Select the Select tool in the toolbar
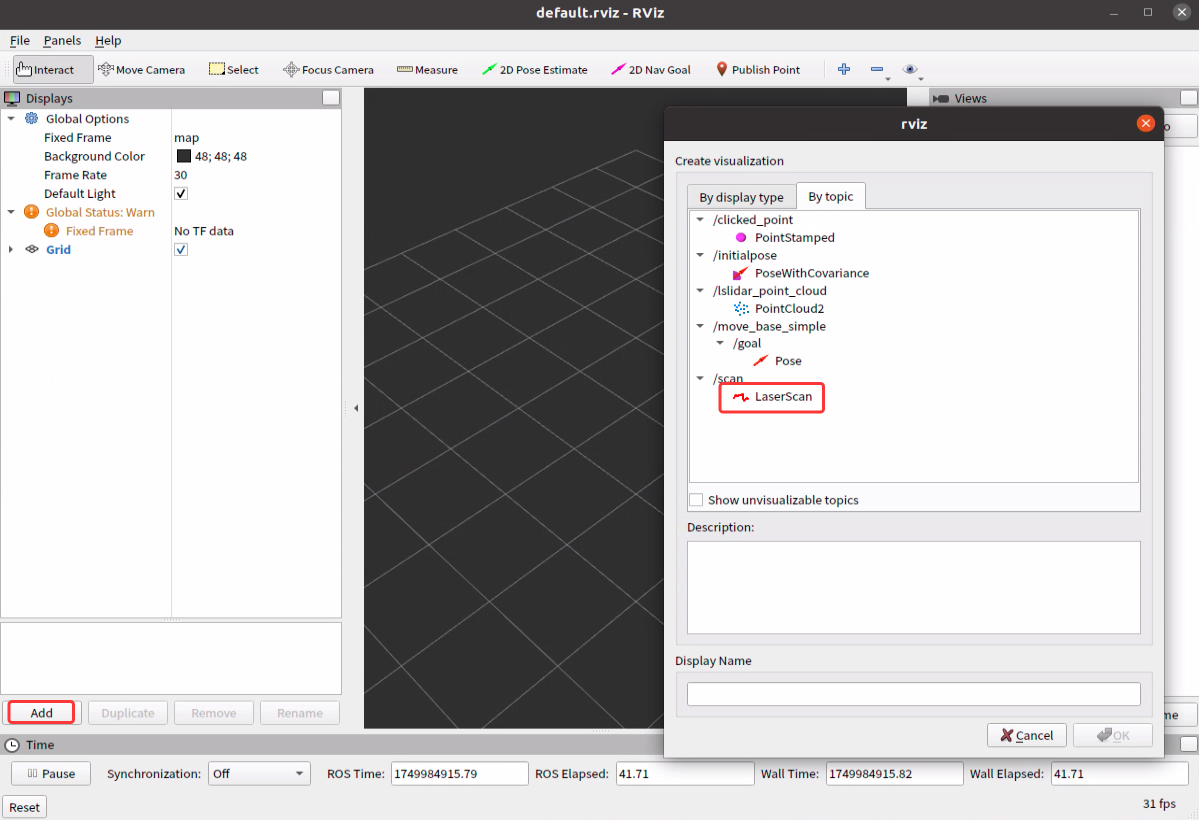 click(233, 69)
